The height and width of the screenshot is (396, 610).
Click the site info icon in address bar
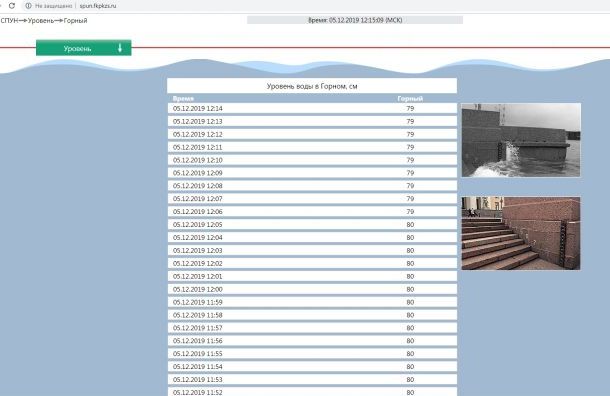point(28,6)
